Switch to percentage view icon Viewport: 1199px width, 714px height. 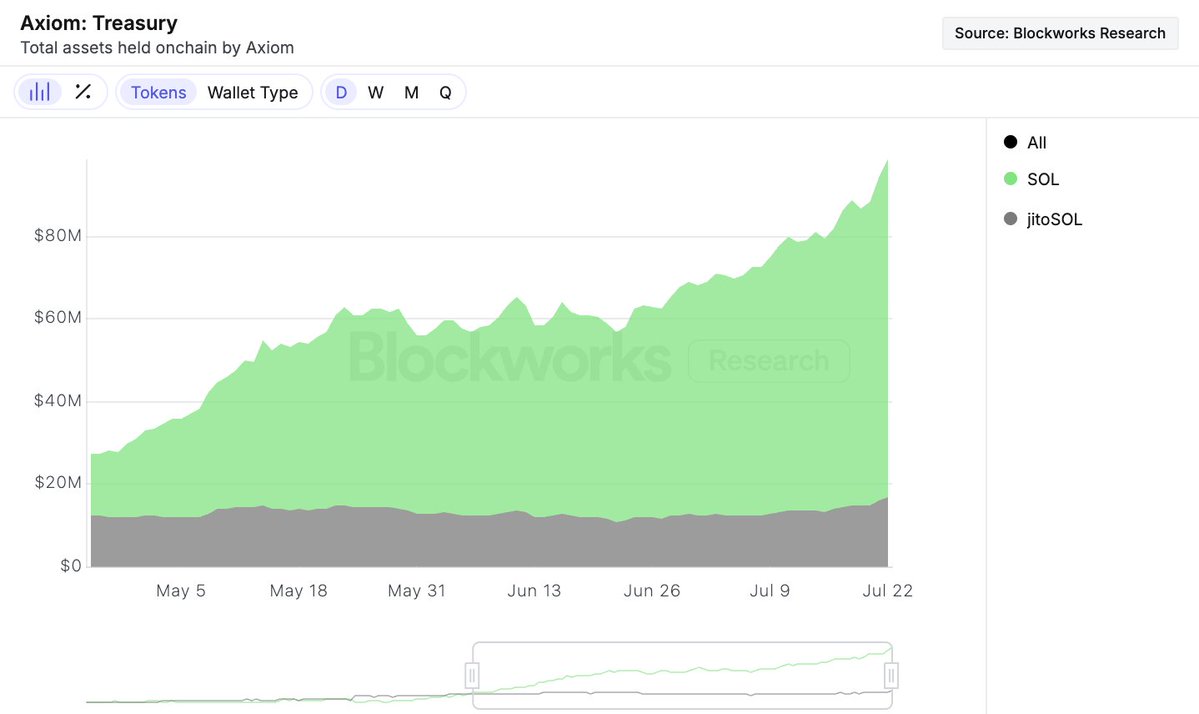coord(83,92)
